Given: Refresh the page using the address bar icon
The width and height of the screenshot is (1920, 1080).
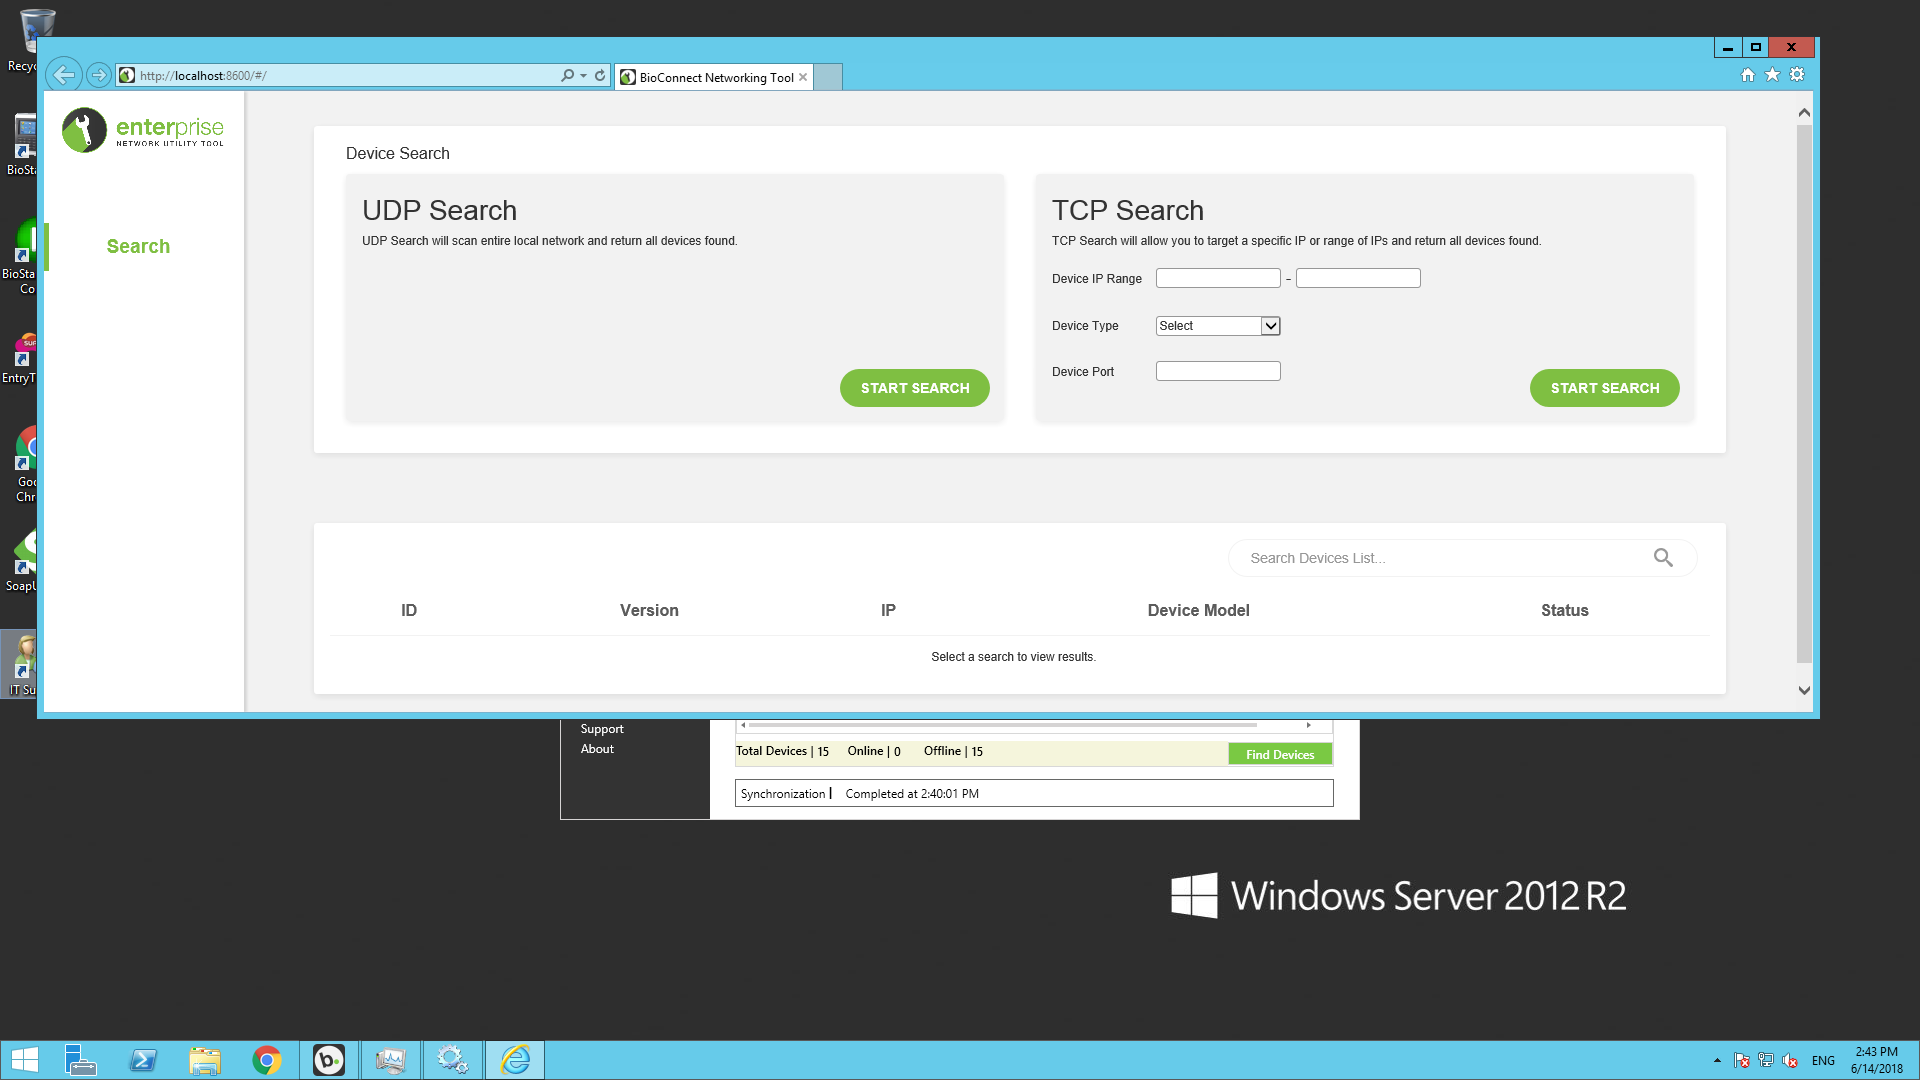Looking at the screenshot, I should pyautogui.click(x=598, y=75).
